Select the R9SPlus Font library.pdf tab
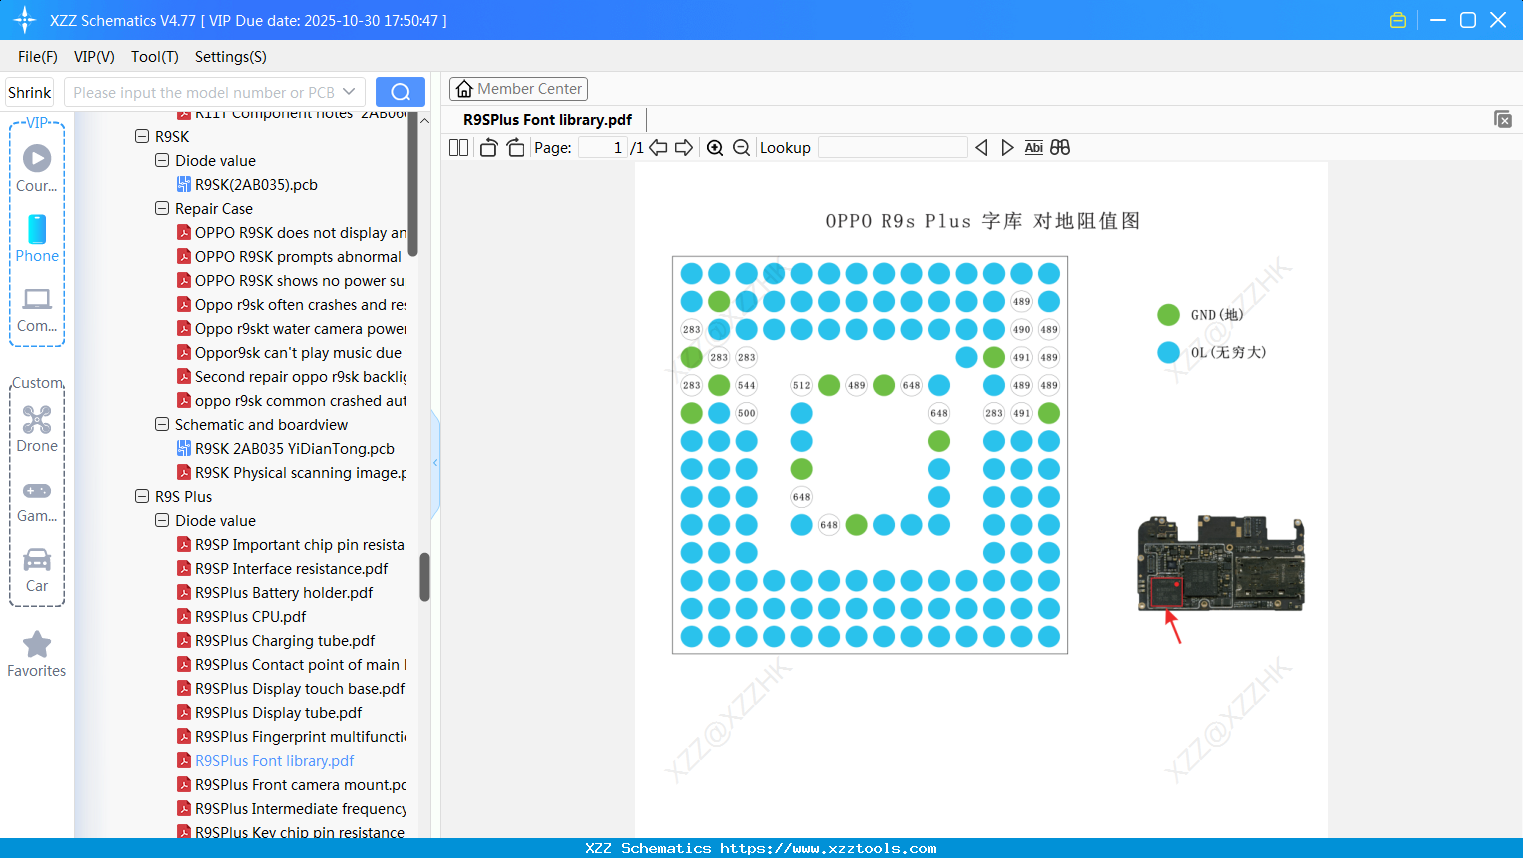This screenshot has width=1523, height=858. (x=548, y=120)
